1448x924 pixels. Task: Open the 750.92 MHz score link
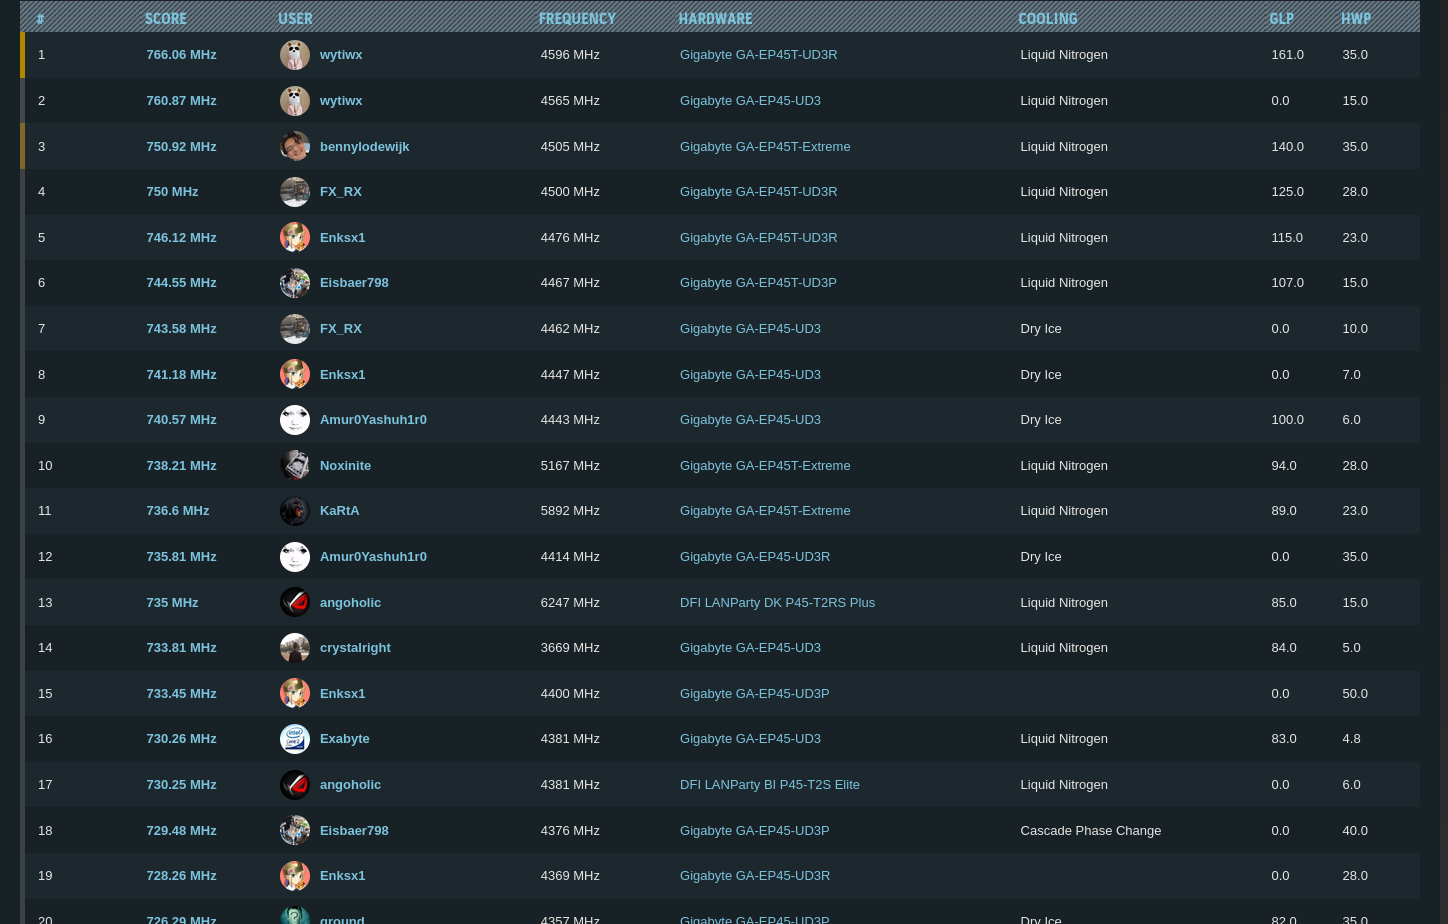[x=181, y=146]
